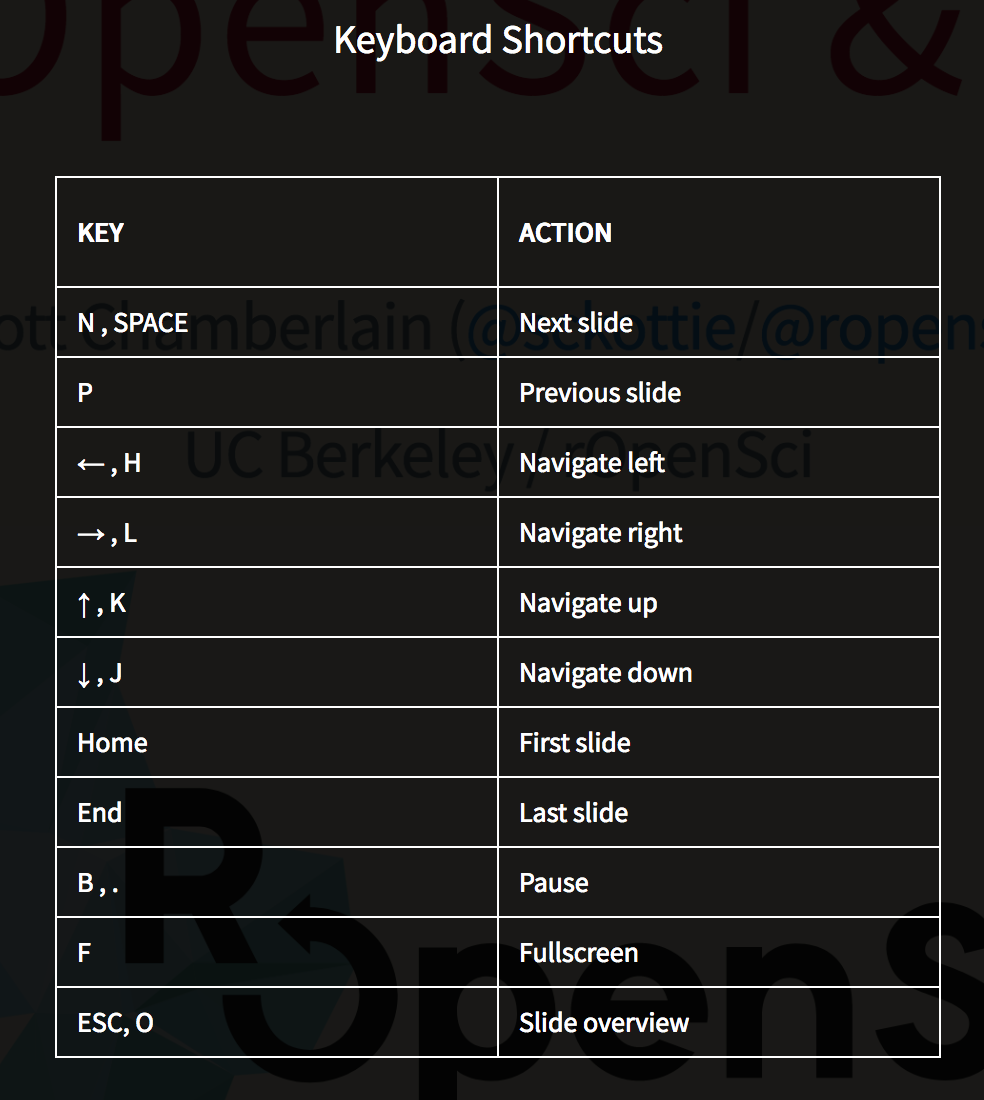This screenshot has width=984, height=1100.
Task: Click the 'ESC, O' key cell
Action: [277, 1022]
